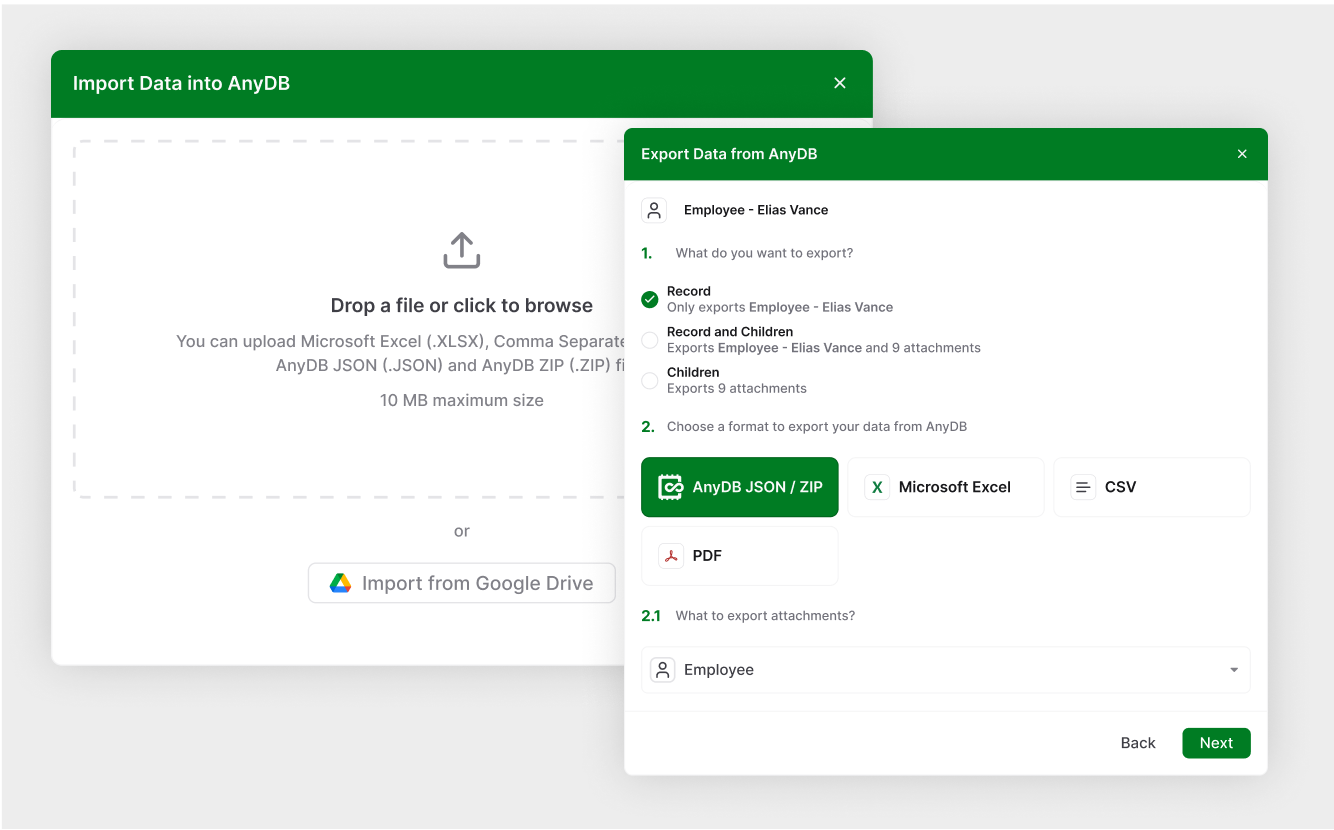Click the Employee person icon beside Elias Vance
This screenshot has width=1334, height=830.
(654, 210)
